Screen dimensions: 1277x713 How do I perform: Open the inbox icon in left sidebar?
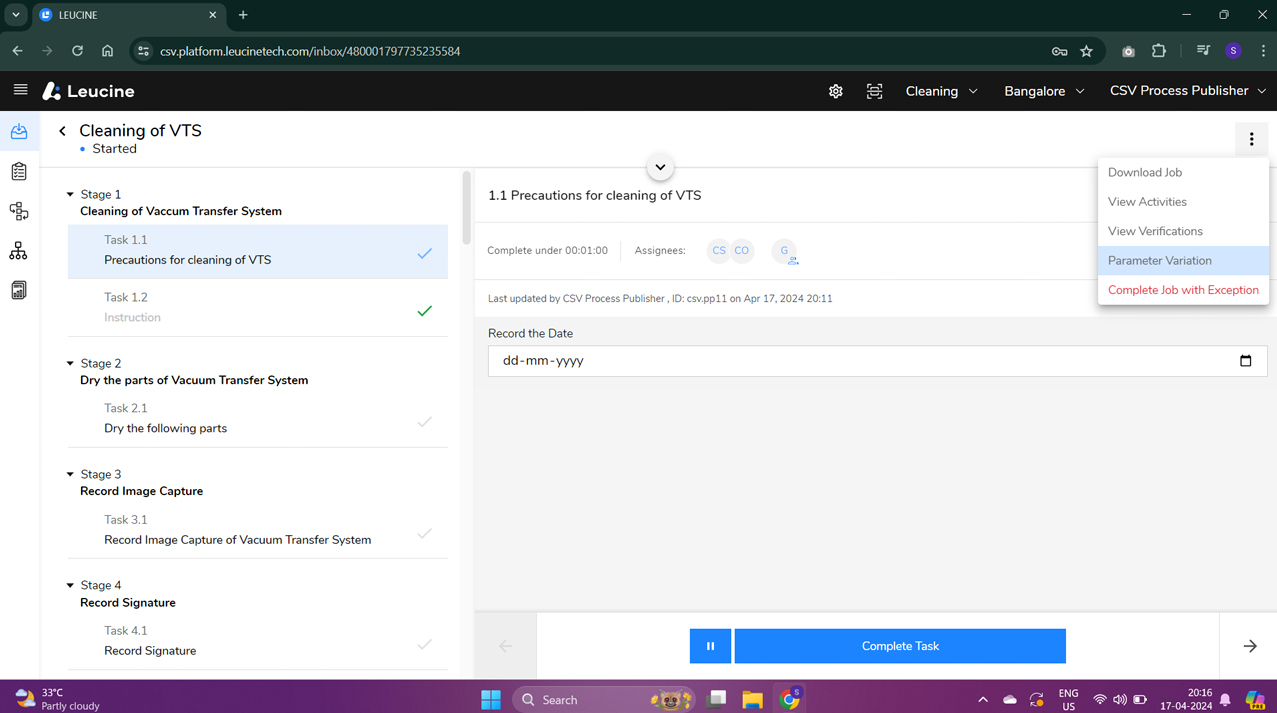click(x=19, y=132)
